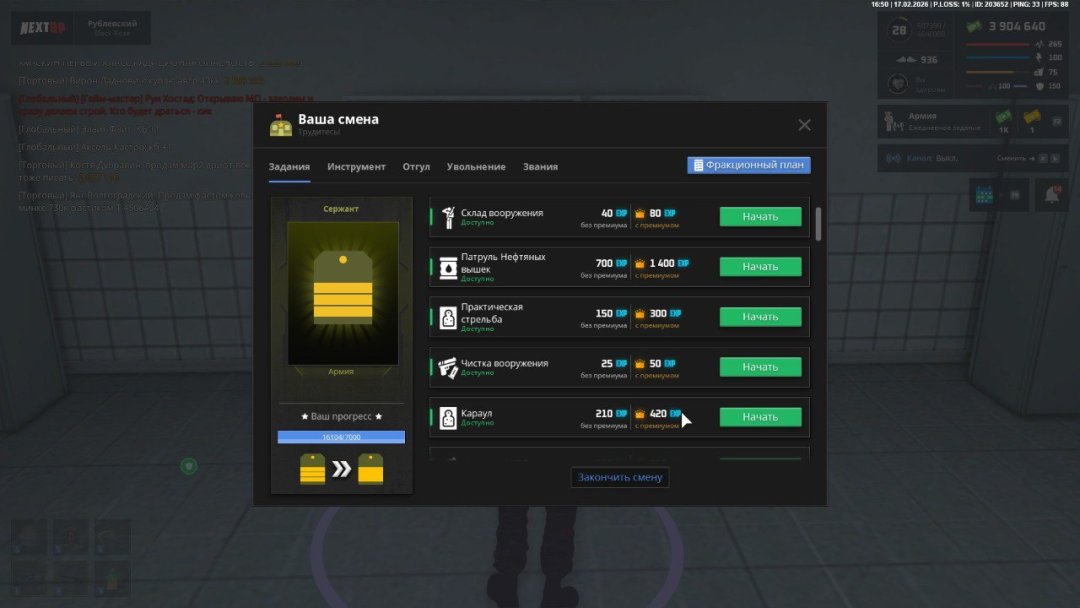Open the Звания tab
Image resolution: width=1080 pixels, height=608 pixels.
point(540,167)
